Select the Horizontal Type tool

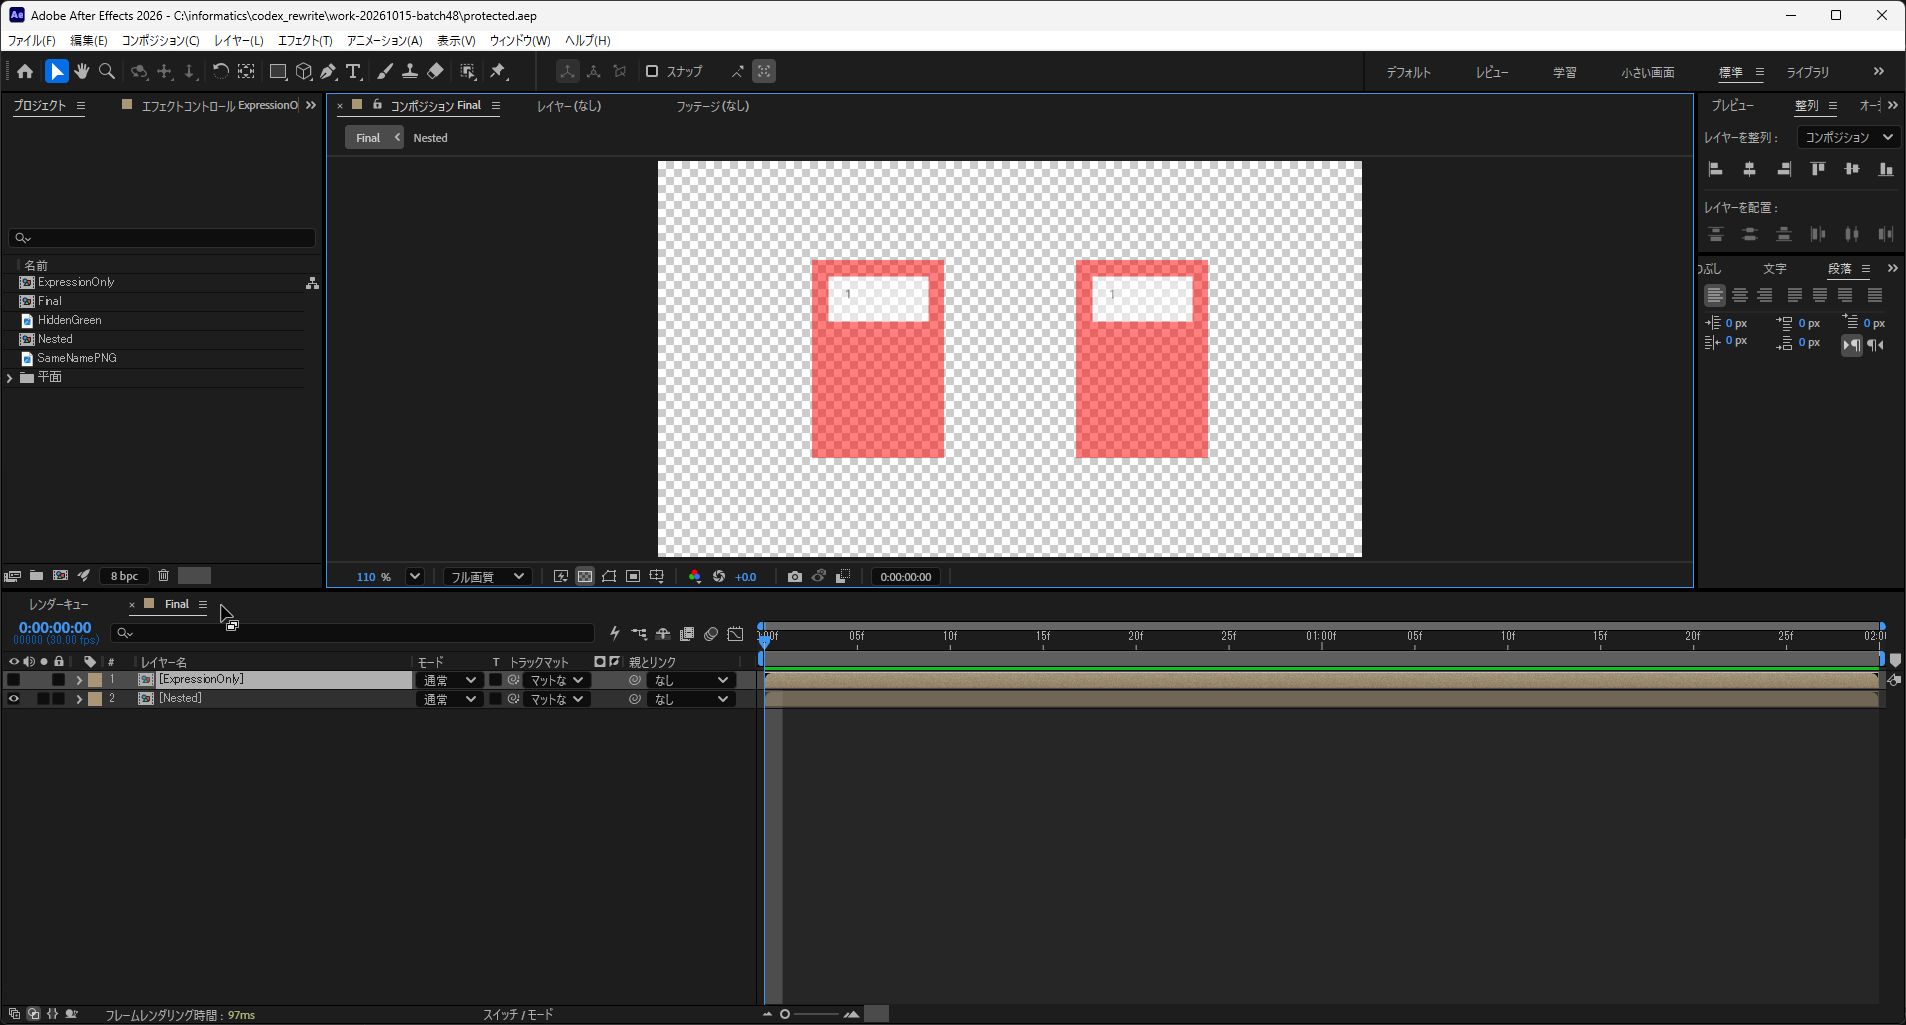click(x=353, y=71)
